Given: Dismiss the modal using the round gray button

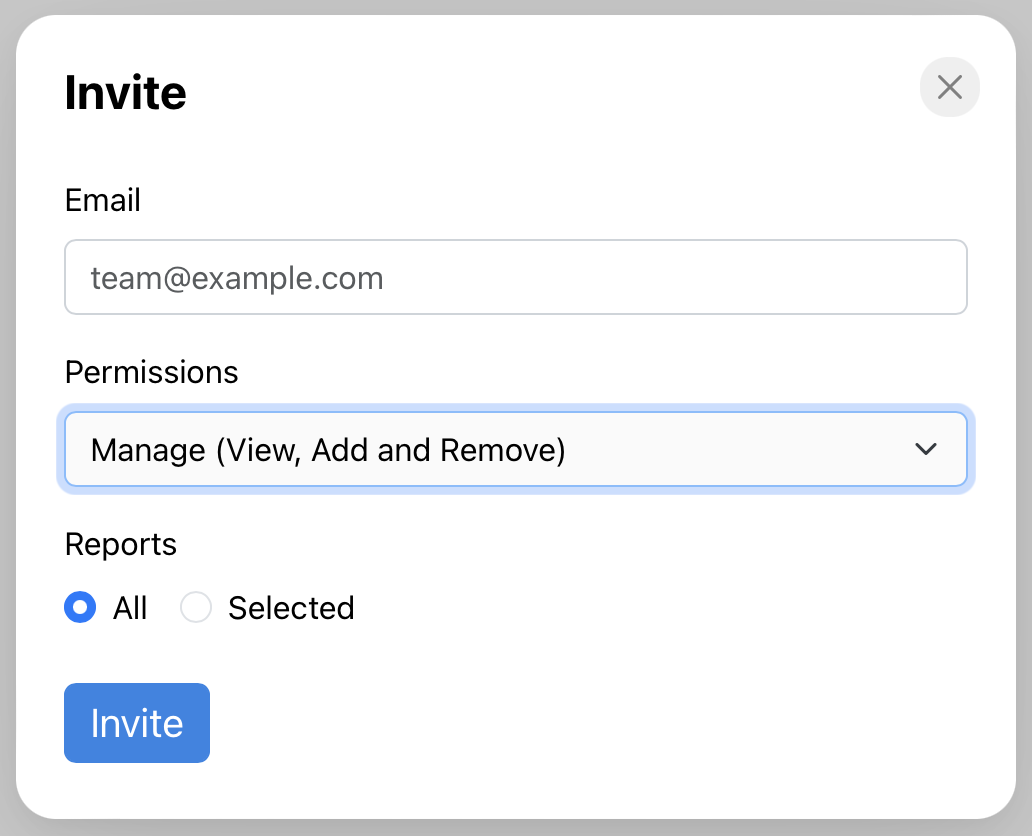Looking at the screenshot, I should tap(949, 87).
